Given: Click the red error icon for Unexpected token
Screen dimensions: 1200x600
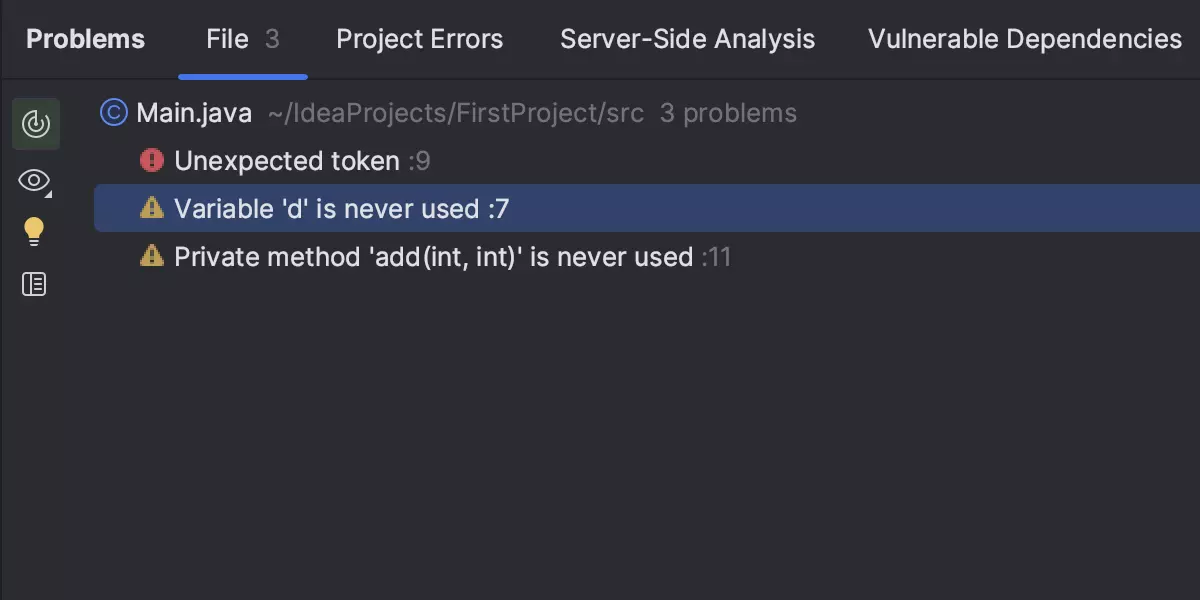Looking at the screenshot, I should (152, 160).
